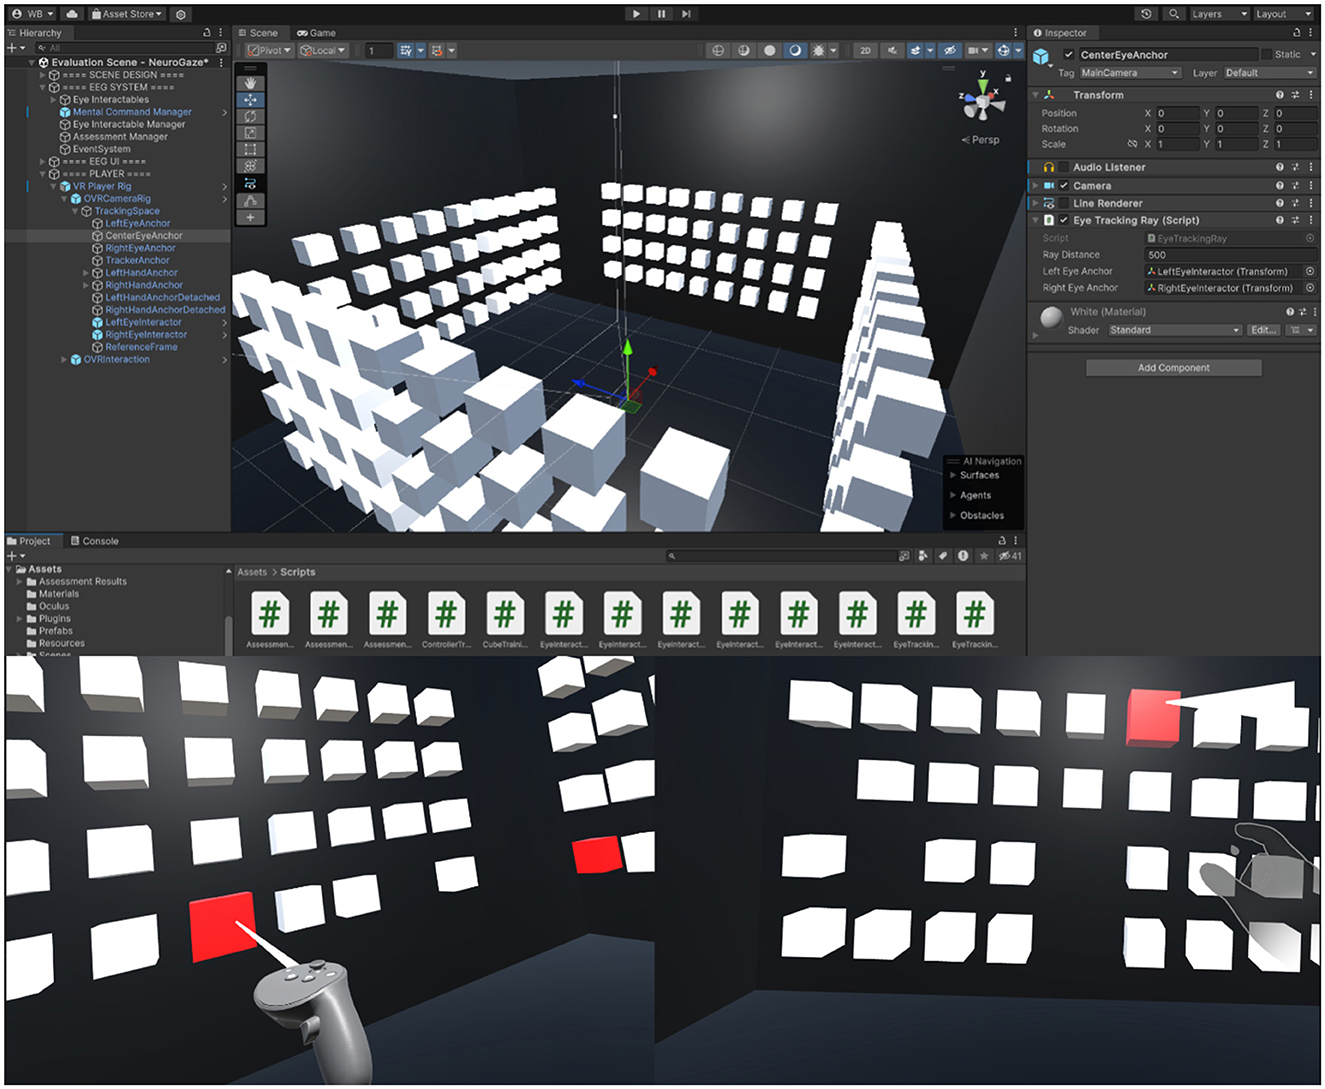Screen dimensions: 1325x1089
Task: Disable the Camera component checkbox
Action: click(1064, 186)
